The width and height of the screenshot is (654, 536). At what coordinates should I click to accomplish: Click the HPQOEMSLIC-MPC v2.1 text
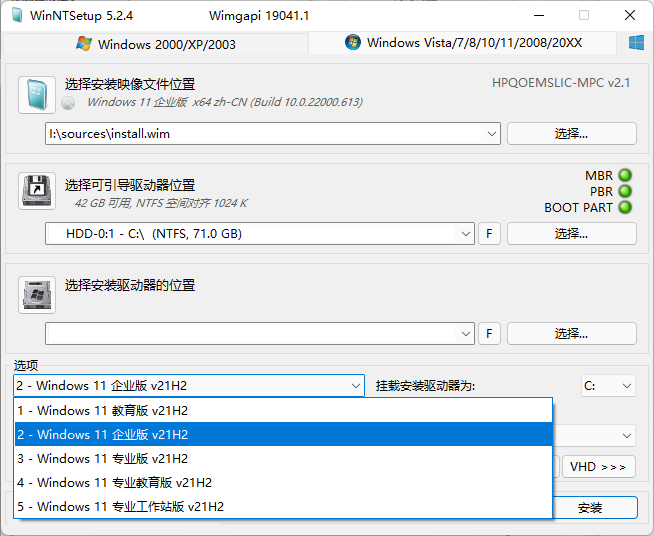pos(561,83)
